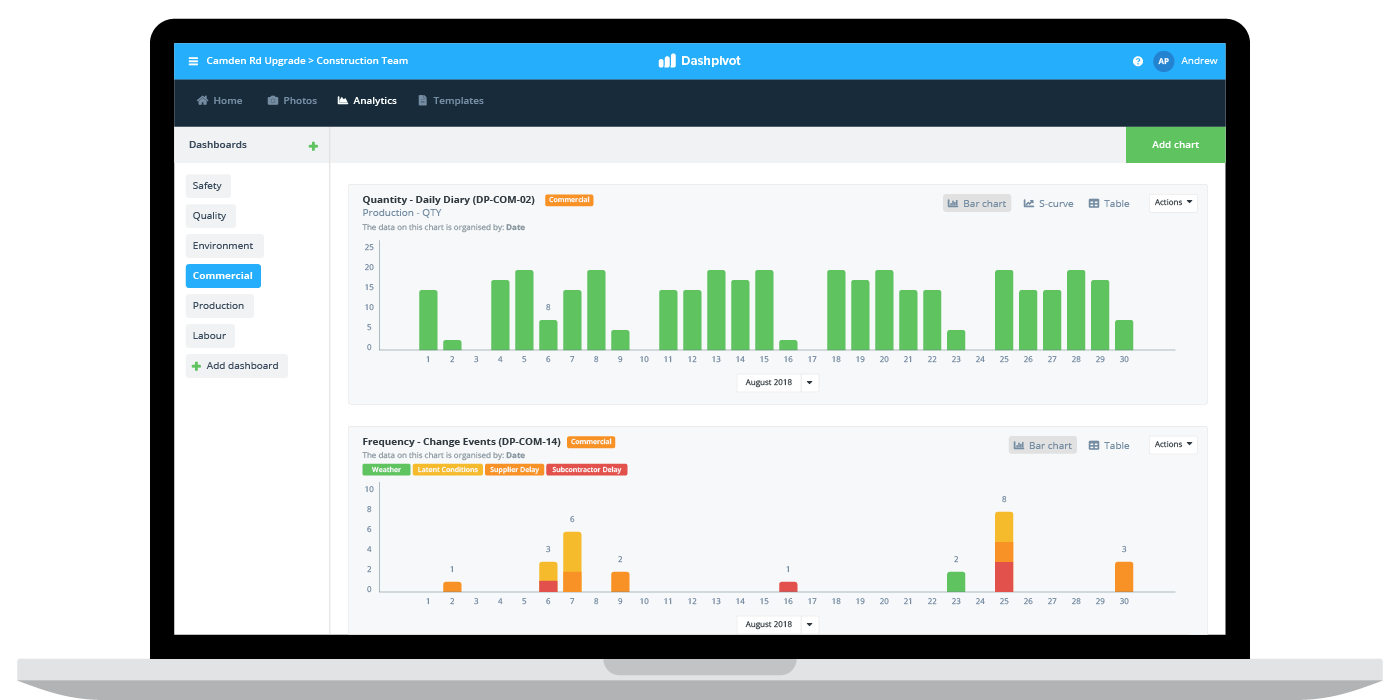The width and height of the screenshot is (1400, 700).
Task: Open the Templates tab
Action: pos(451,101)
